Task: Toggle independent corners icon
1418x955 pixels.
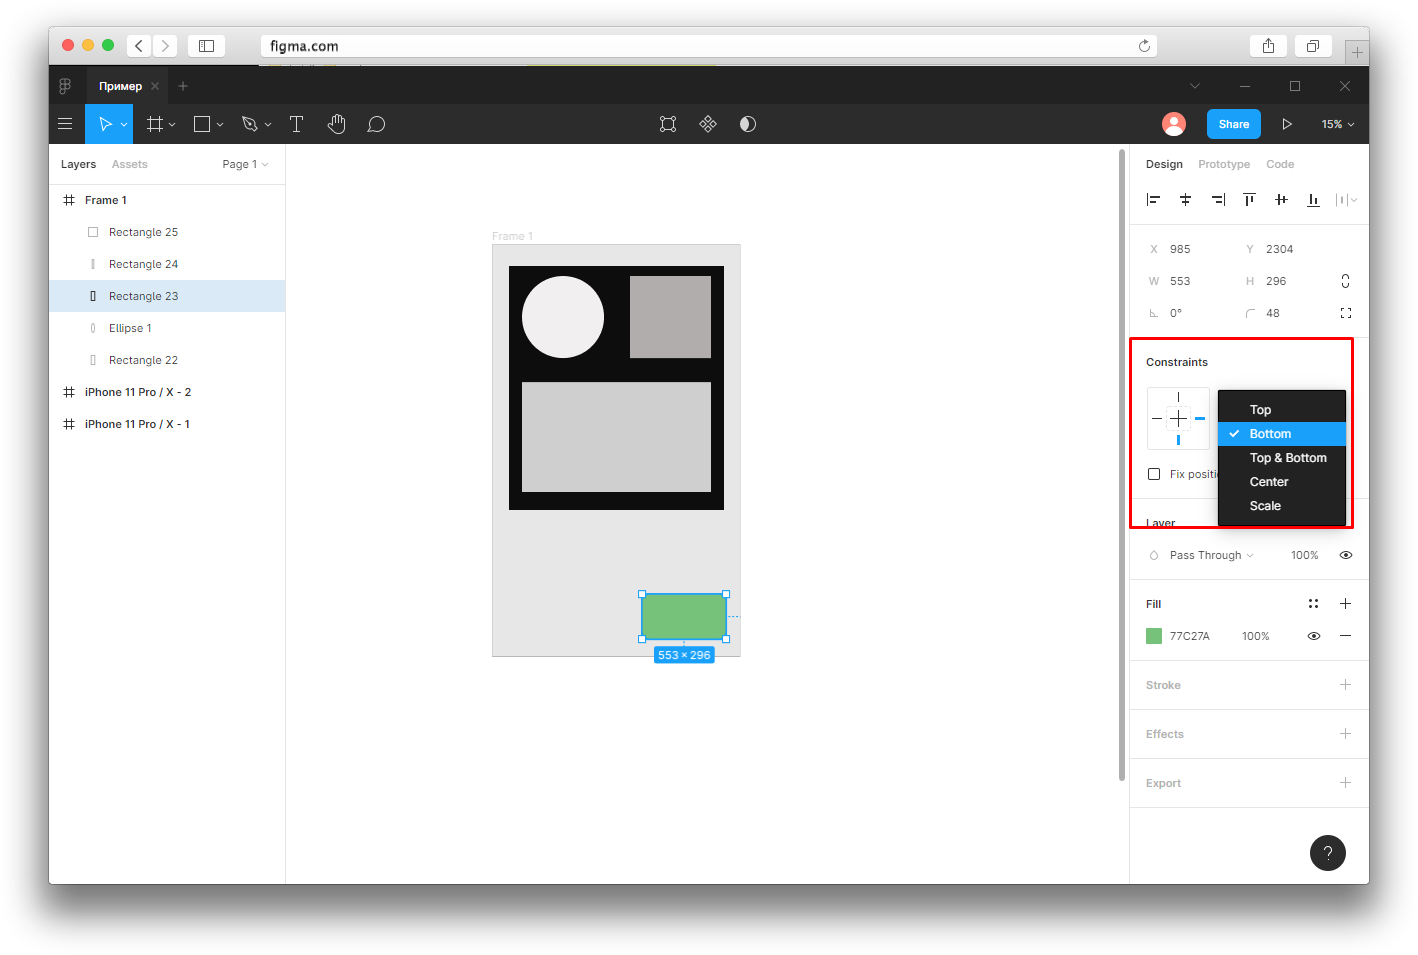Action: tap(1346, 313)
